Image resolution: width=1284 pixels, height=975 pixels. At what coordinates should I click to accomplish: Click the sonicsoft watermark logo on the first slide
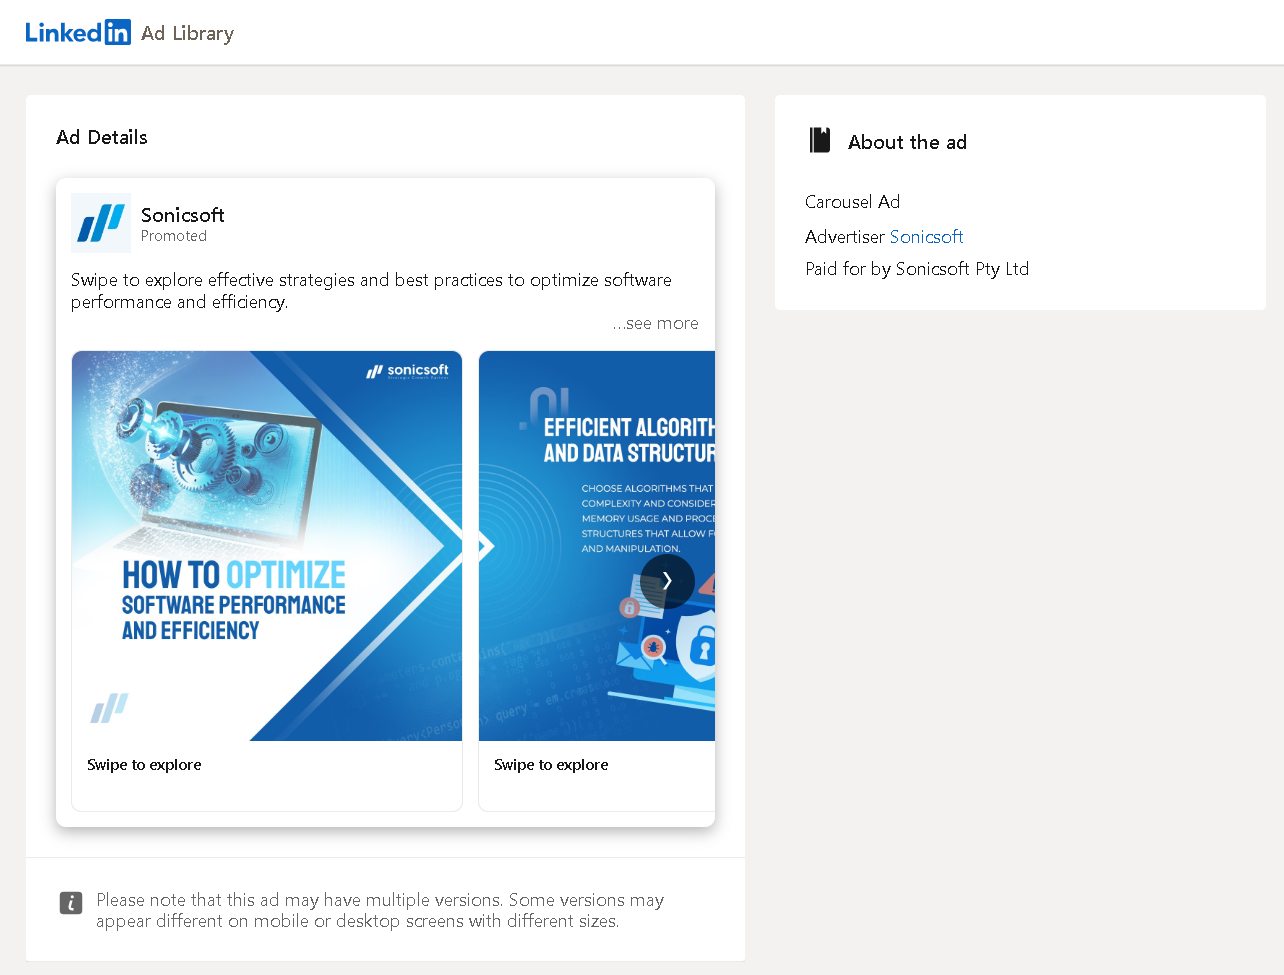point(409,371)
